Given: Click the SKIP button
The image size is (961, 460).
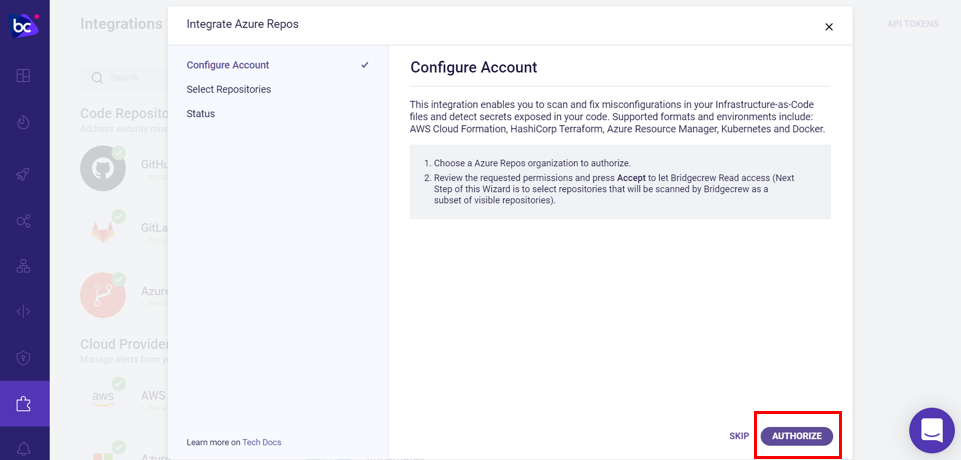Looking at the screenshot, I should coord(739,436).
